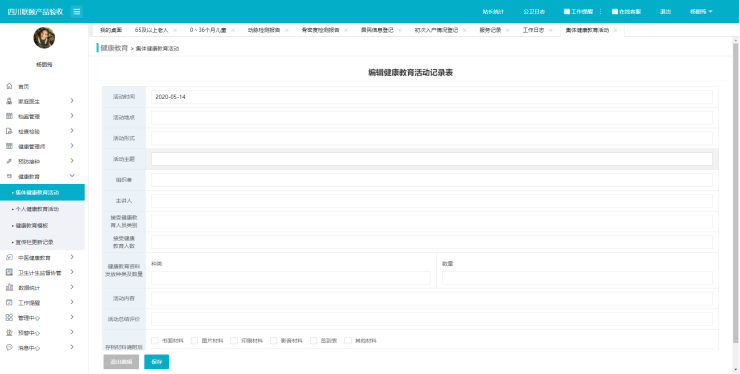Check the 图片材料 checkbox
Screen dimensions: 740x374
pyautogui.click(x=194, y=340)
